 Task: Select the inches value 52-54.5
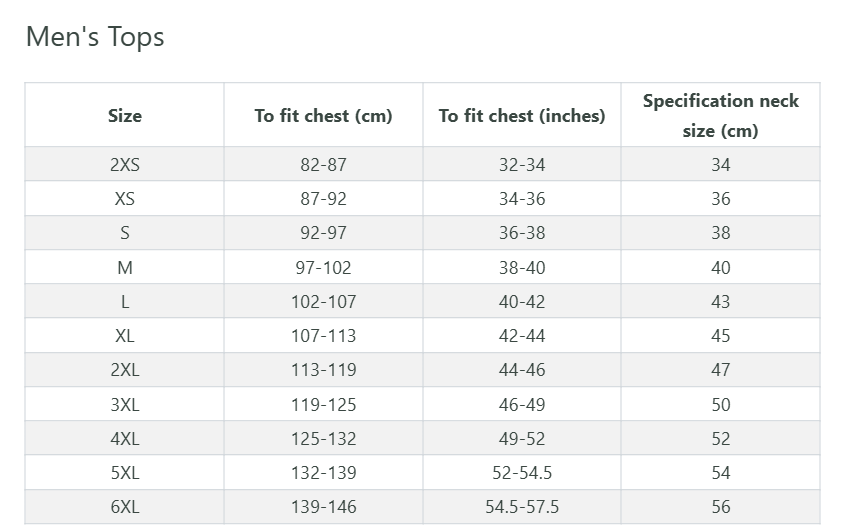click(x=522, y=473)
